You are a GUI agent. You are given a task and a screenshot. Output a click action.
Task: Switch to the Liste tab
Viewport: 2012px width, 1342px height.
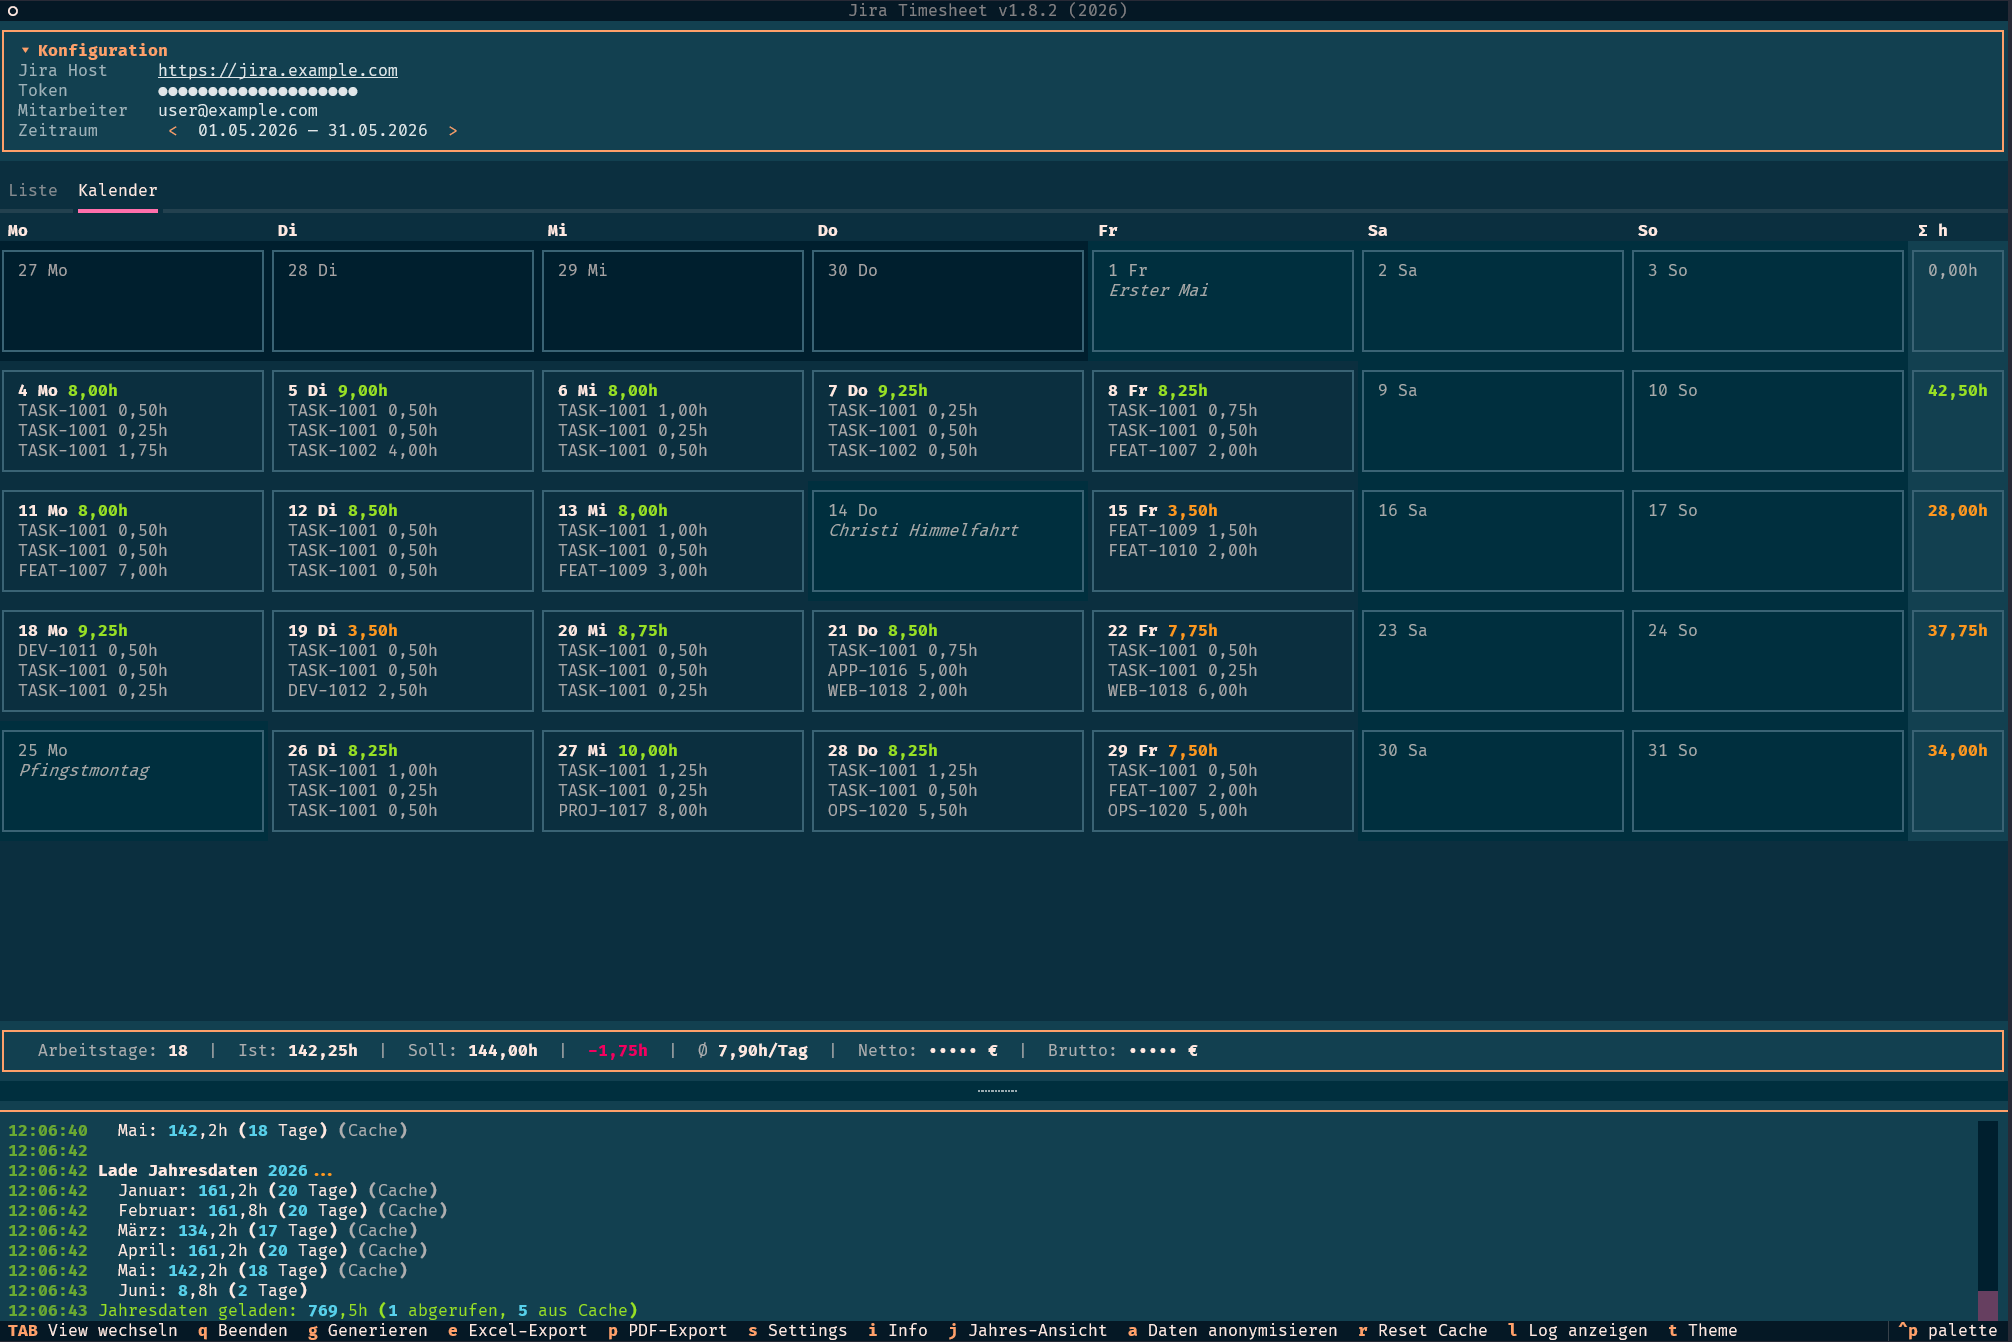point(33,190)
